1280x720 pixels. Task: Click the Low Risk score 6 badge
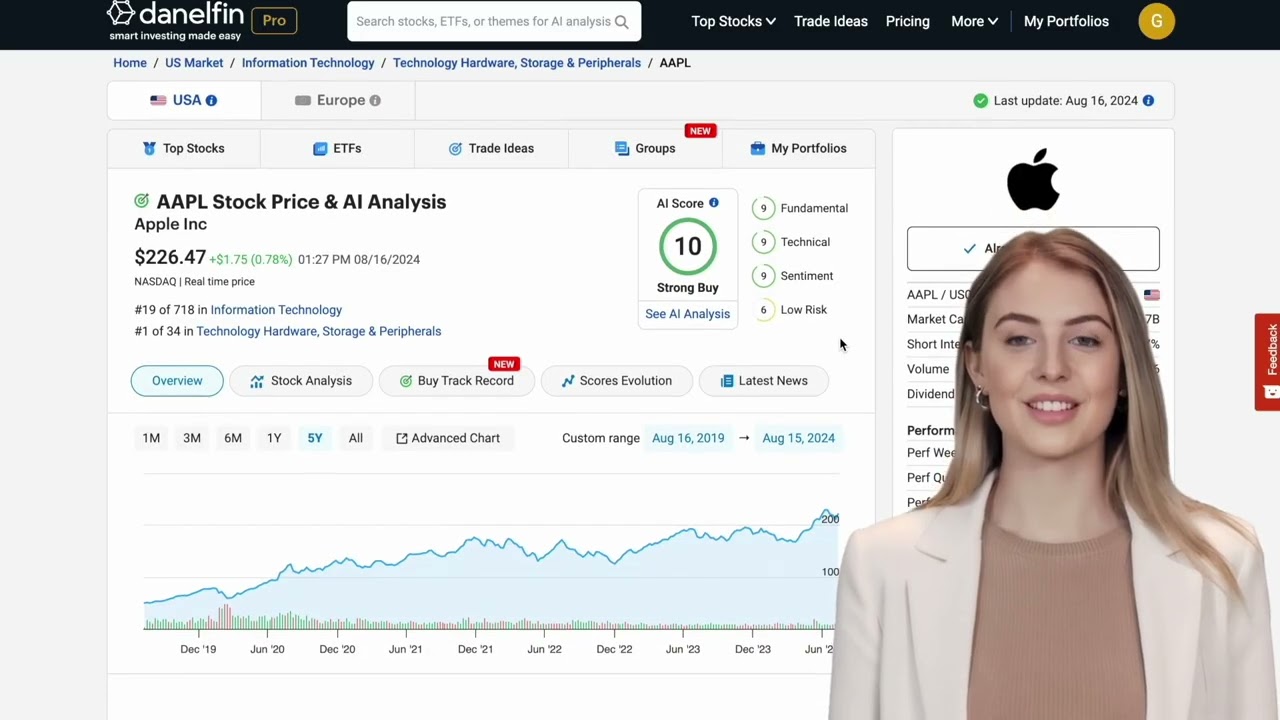tap(763, 310)
